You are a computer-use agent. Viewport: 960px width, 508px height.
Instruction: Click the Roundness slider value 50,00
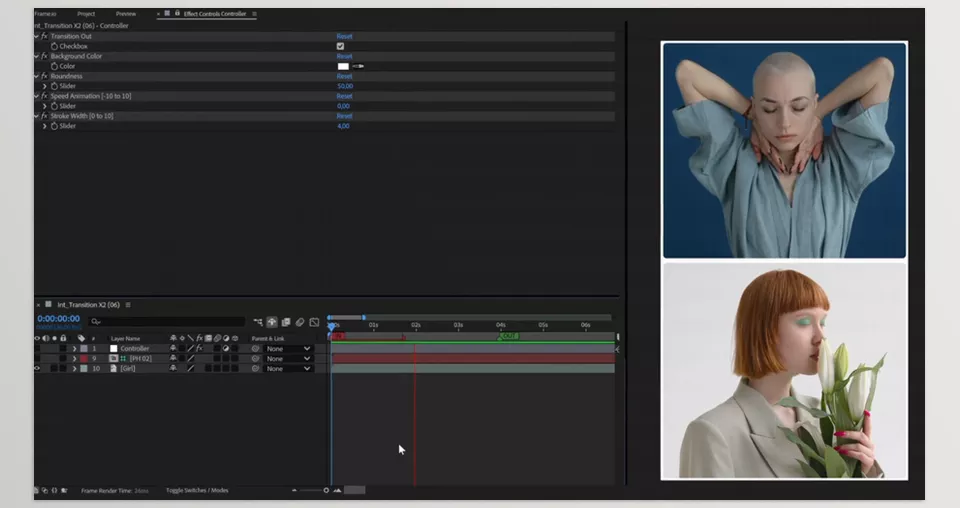[x=345, y=86]
